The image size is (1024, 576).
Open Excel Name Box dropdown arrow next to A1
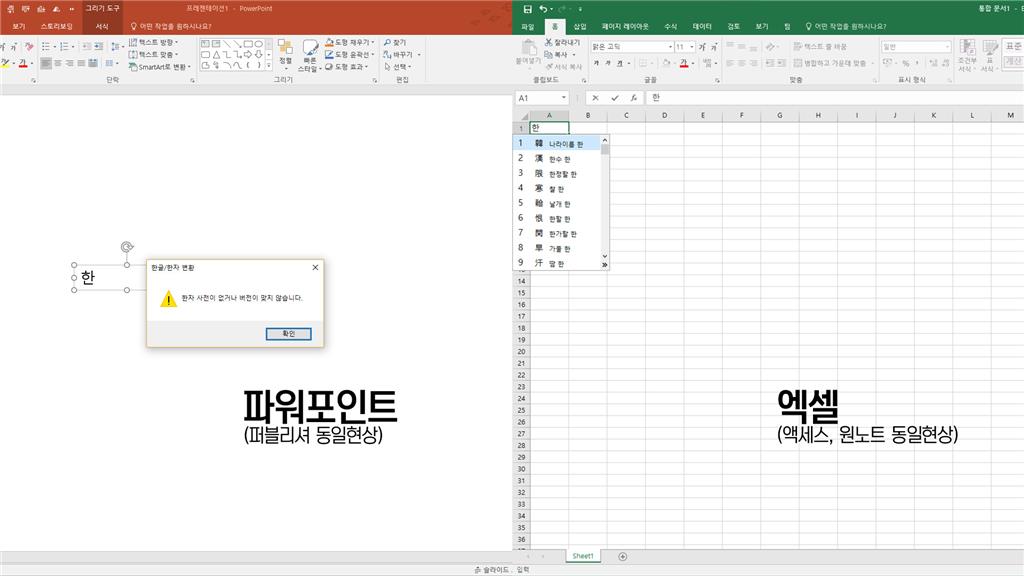(564, 98)
